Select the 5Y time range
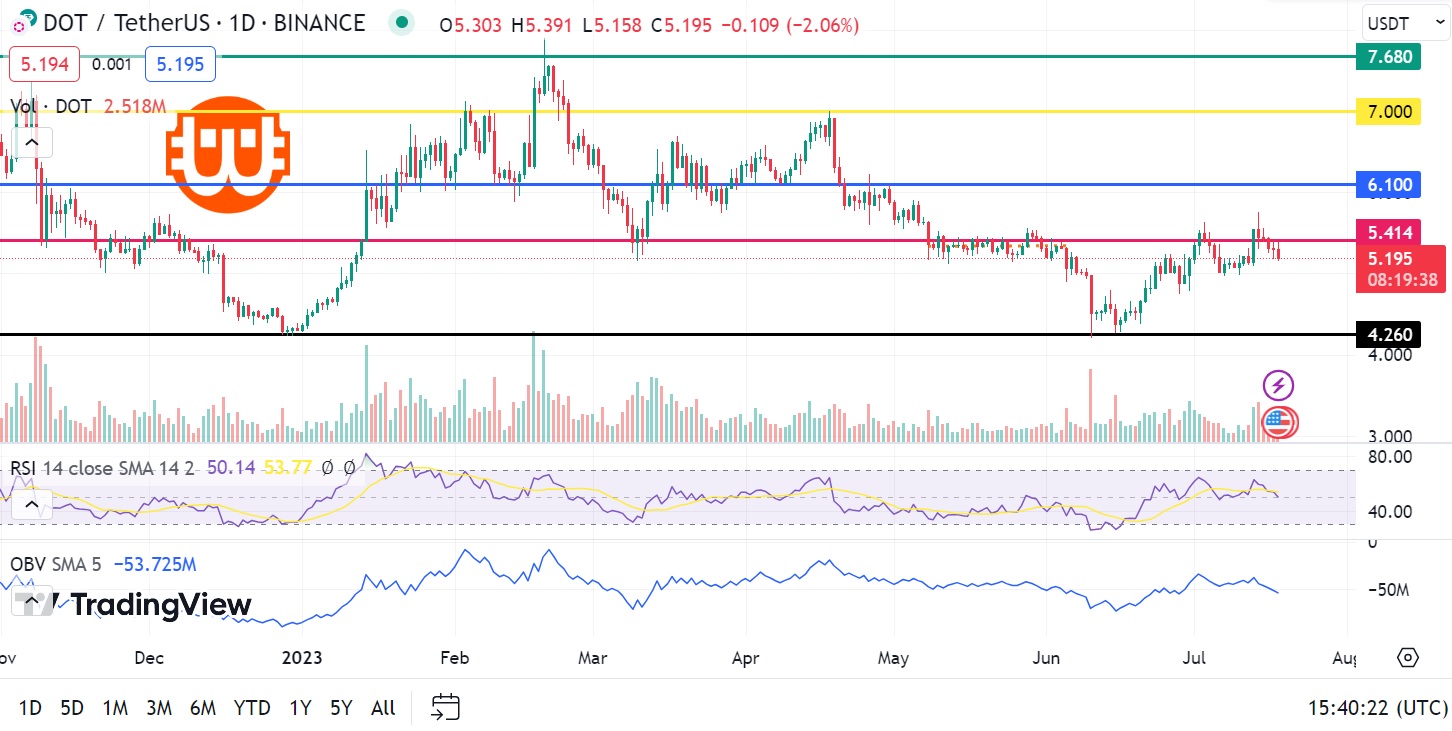 pyautogui.click(x=341, y=708)
